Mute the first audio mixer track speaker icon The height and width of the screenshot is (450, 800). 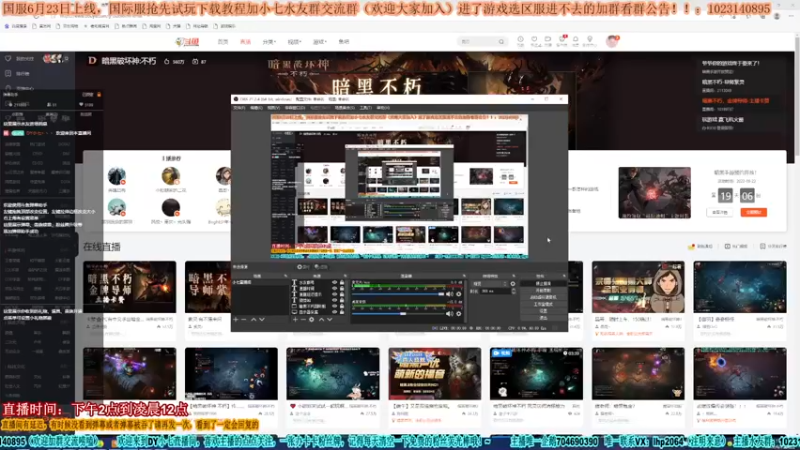[449, 294]
